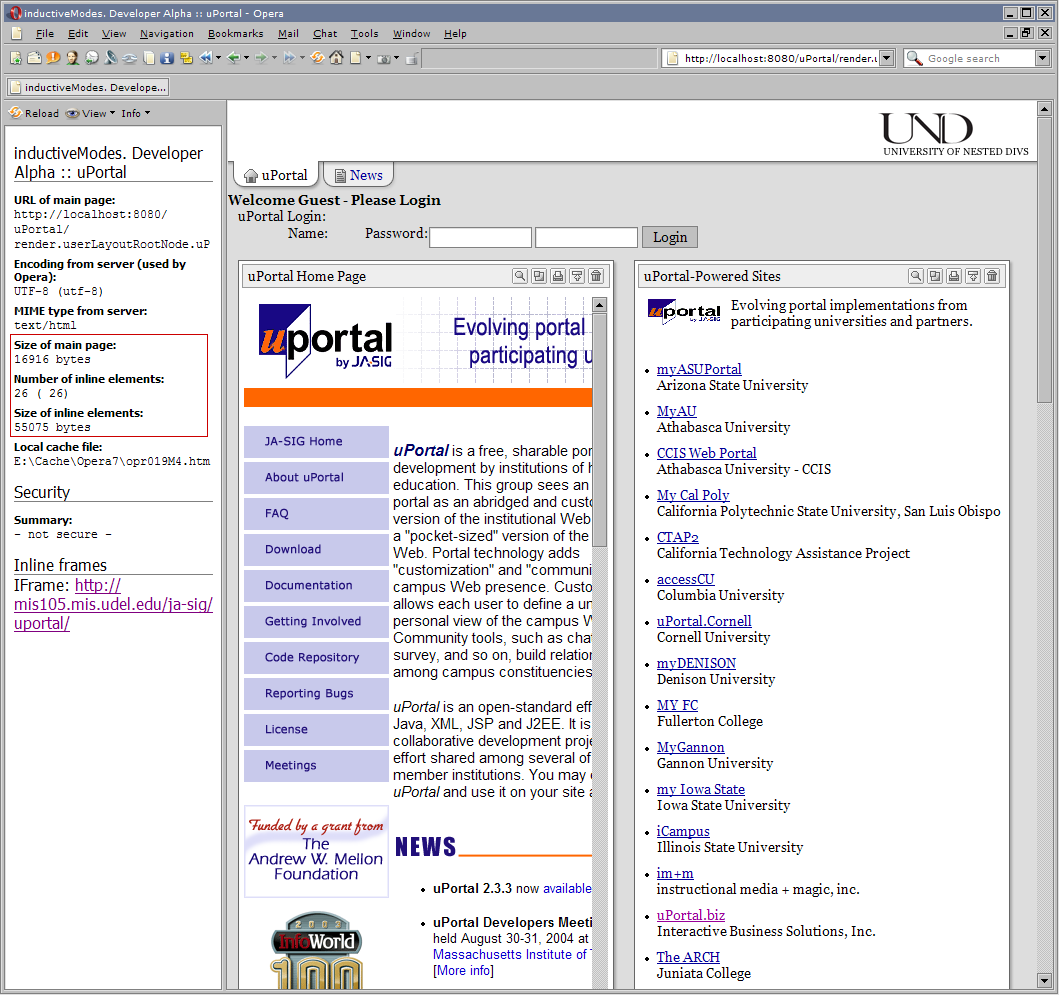The width and height of the screenshot is (1059, 995).
Task: Click the camera images toolbar icon
Action: pyautogui.click(x=384, y=59)
